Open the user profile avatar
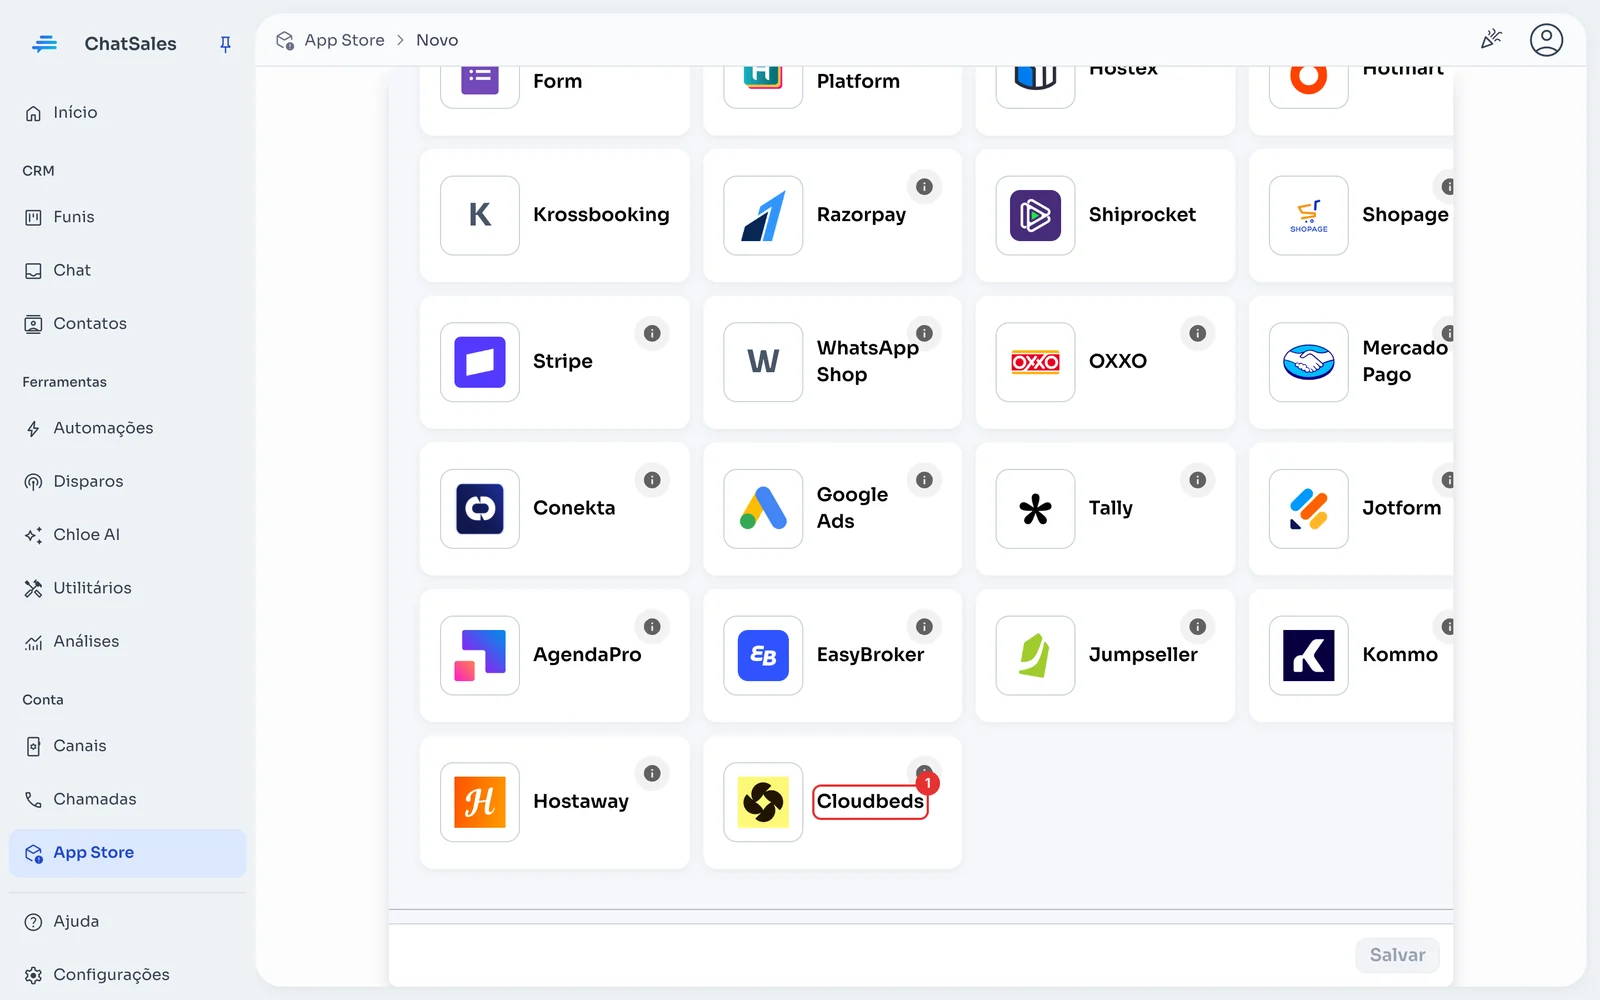 pos(1546,40)
